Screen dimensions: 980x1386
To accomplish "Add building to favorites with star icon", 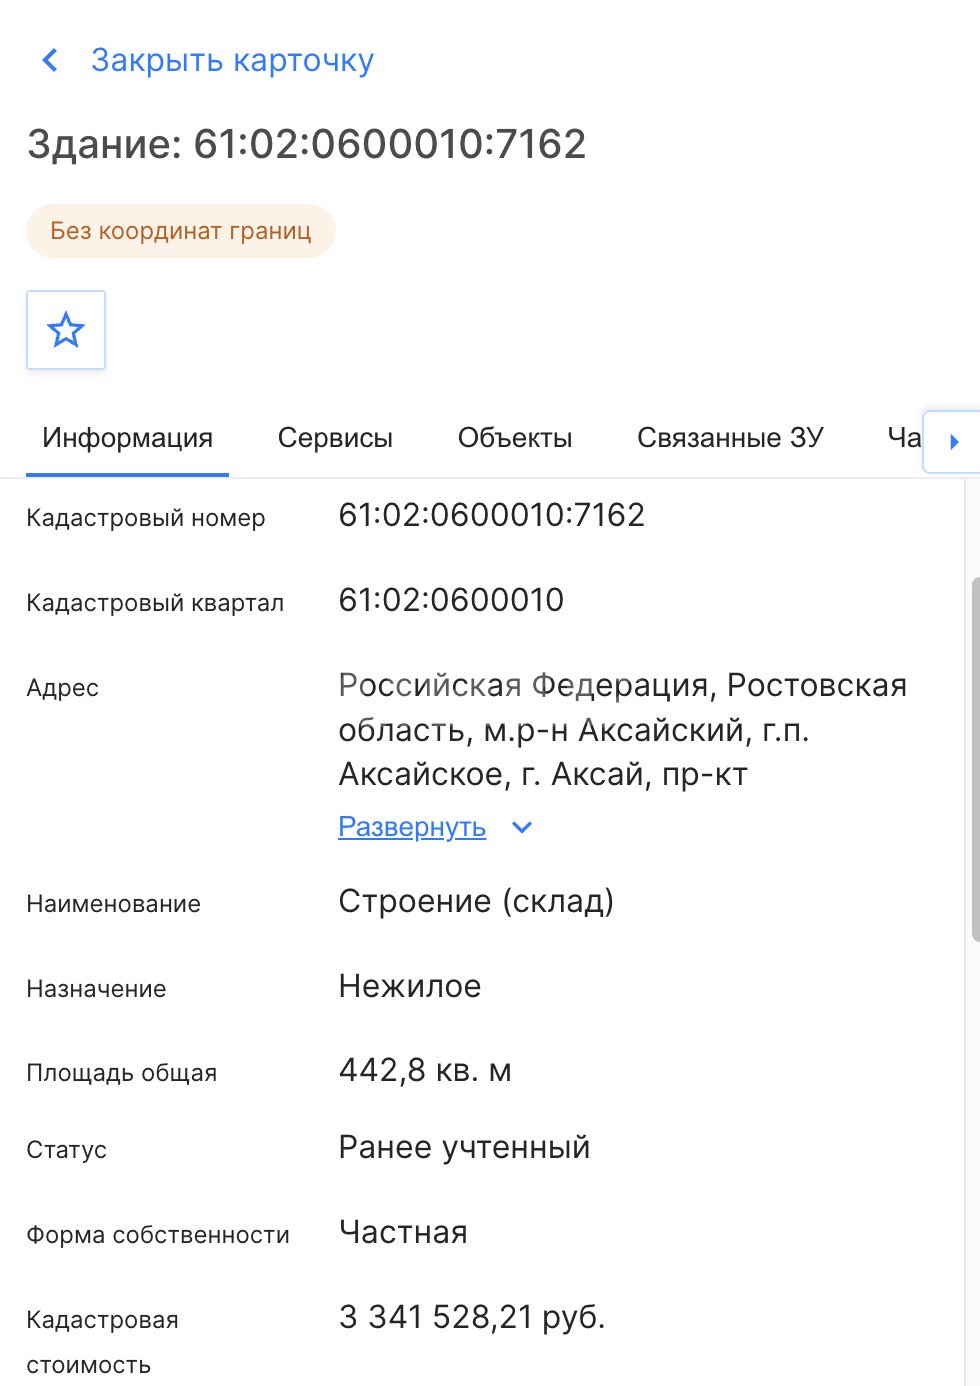I will (66, 330).
